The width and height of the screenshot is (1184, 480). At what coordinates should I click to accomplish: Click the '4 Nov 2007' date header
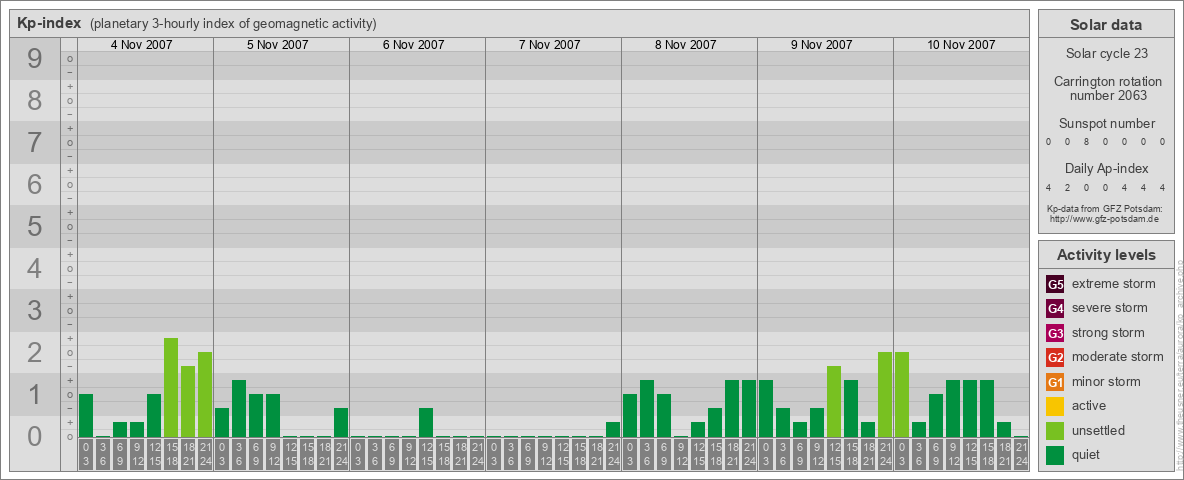[x=141, y=45]
